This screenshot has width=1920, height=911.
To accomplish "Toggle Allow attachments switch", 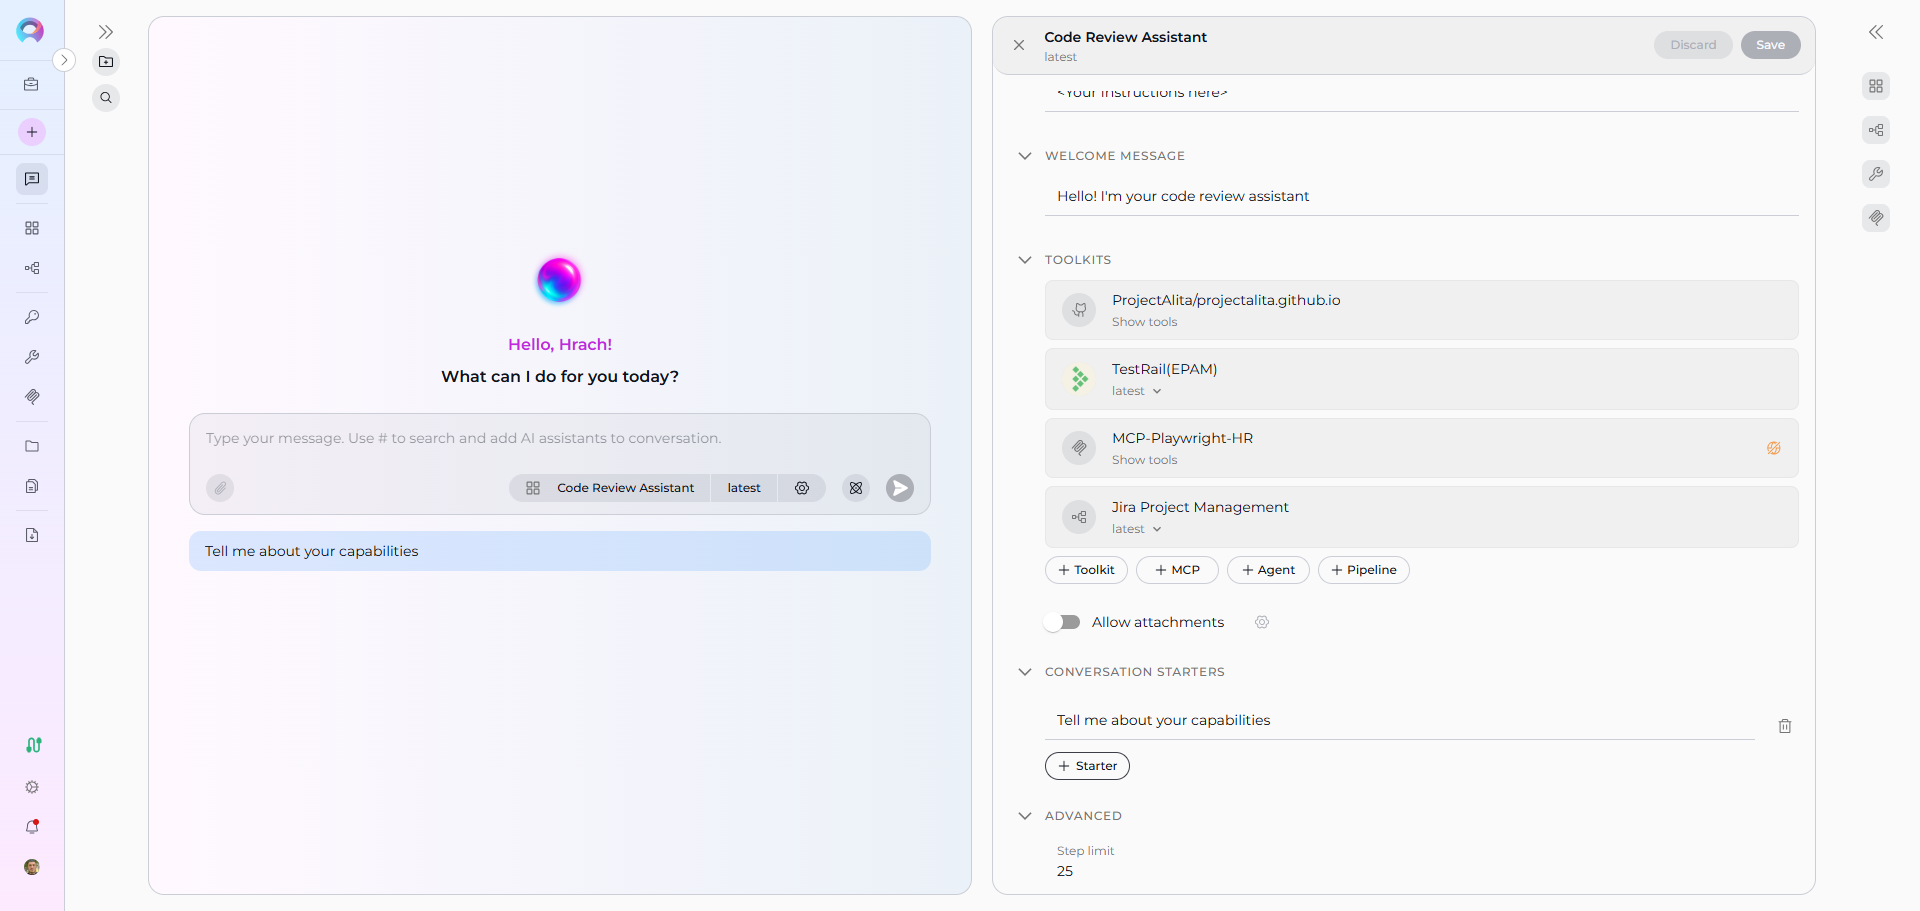I will [x=1063, y=622].
